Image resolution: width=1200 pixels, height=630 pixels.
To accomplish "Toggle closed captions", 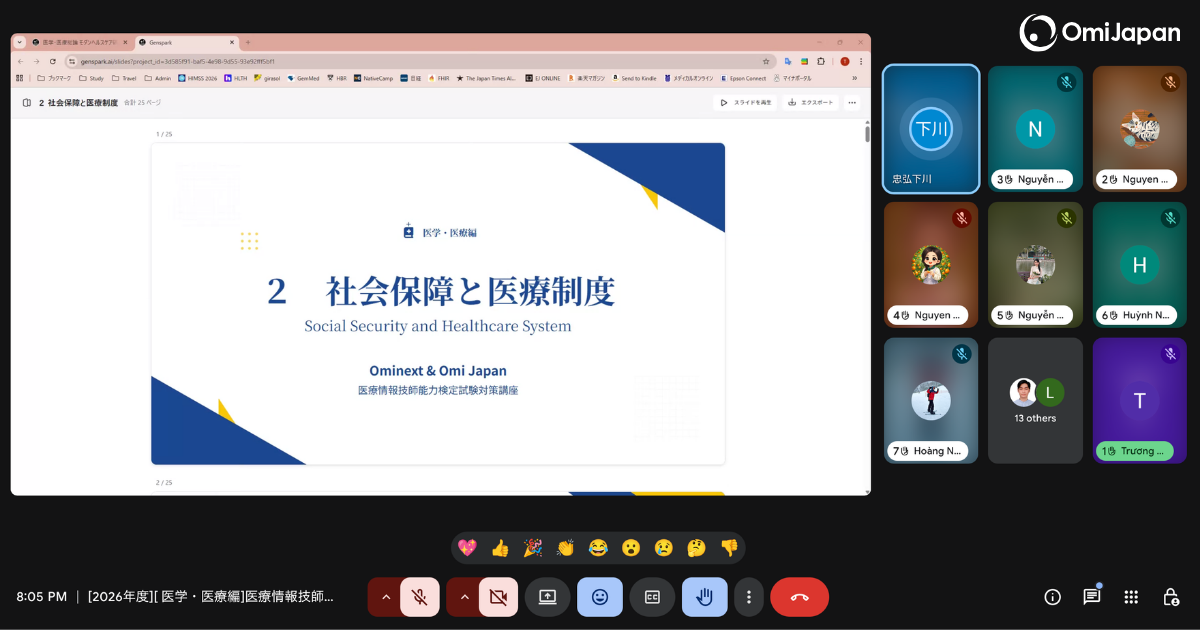I will tap(652, 597).
